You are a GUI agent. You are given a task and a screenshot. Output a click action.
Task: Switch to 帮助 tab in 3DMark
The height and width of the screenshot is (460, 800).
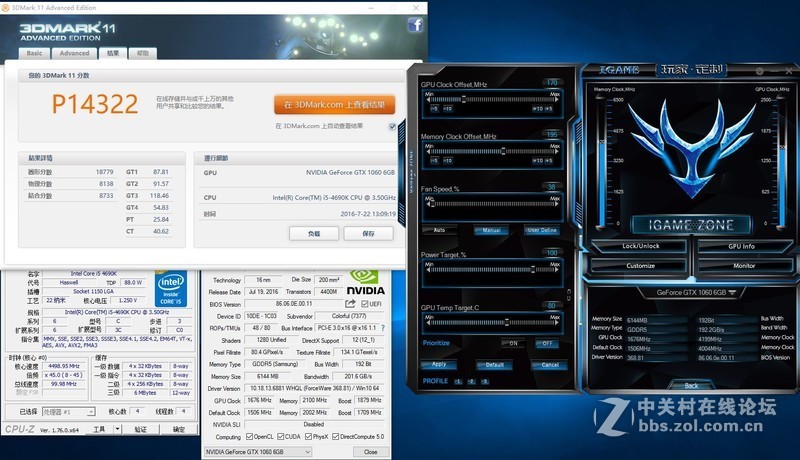143,53
